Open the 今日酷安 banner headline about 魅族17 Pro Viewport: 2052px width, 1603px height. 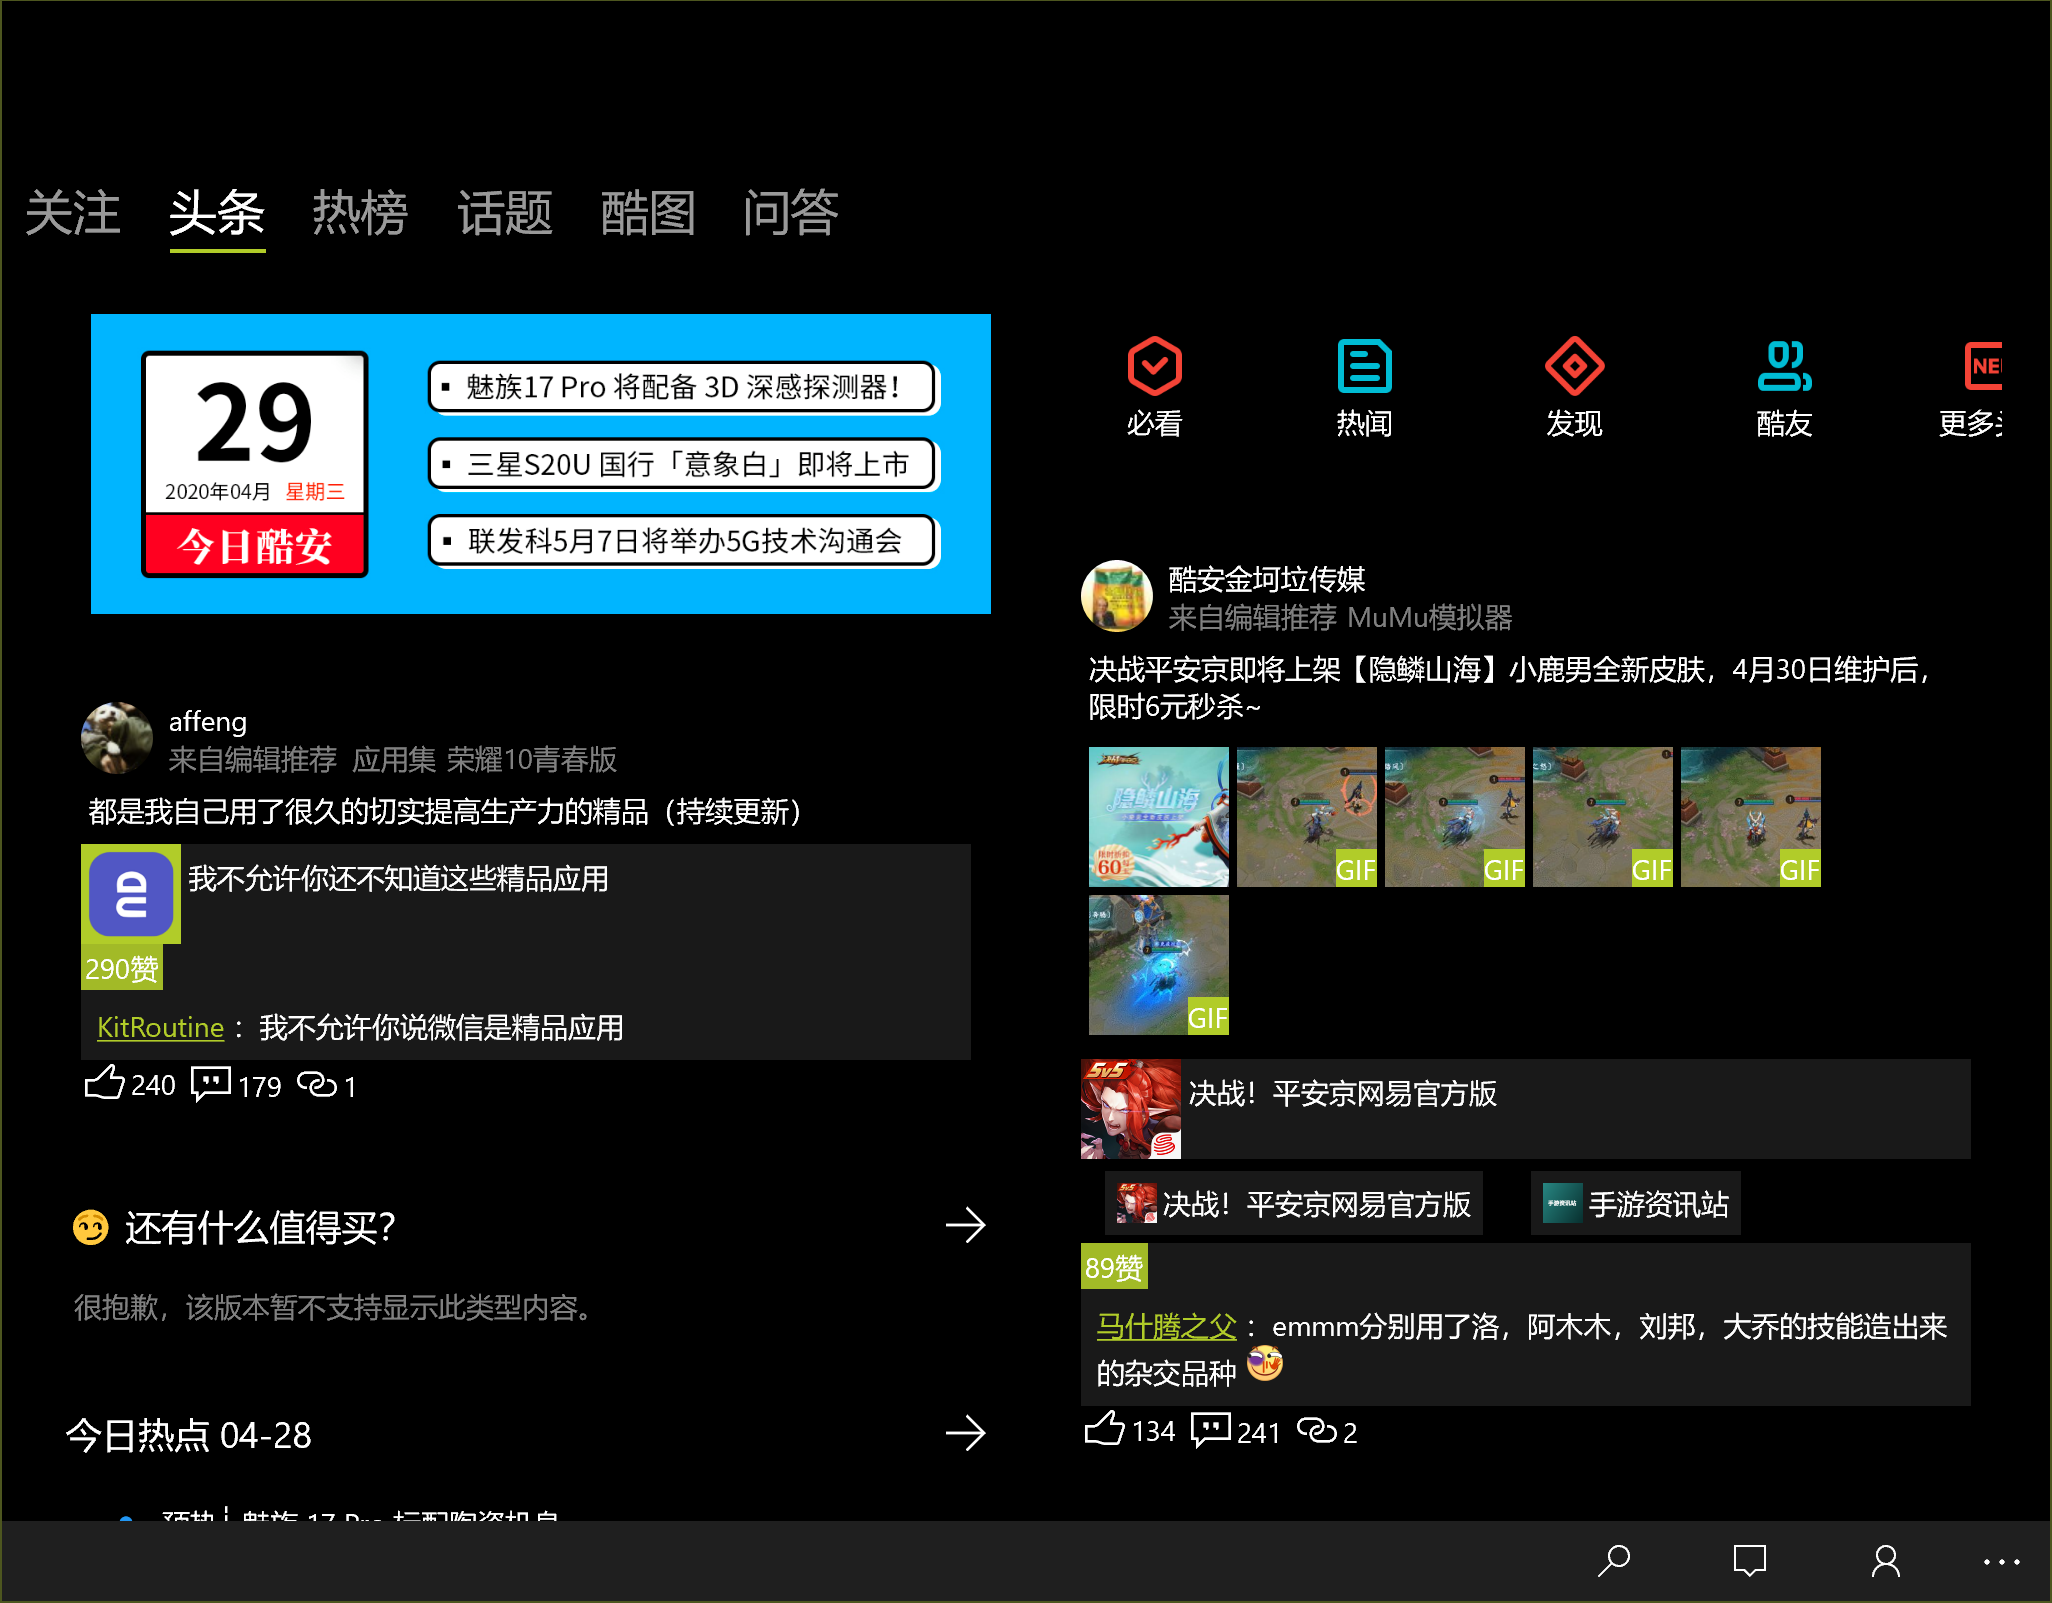pos(682,387)
